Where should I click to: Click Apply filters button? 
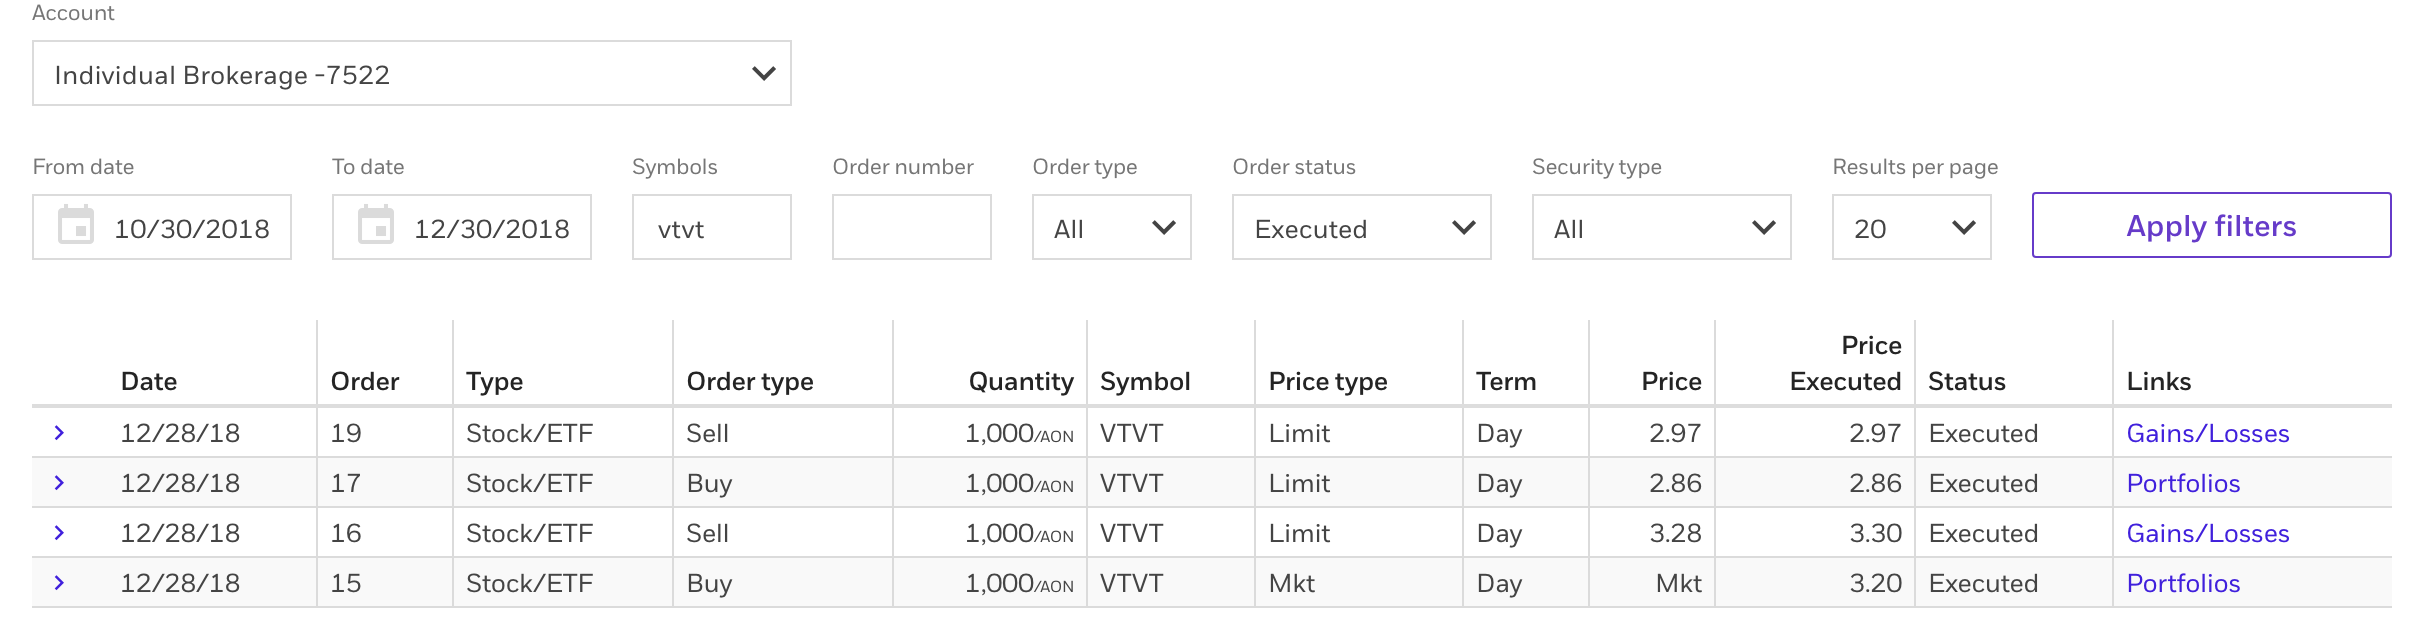[x=2211, y=226]
